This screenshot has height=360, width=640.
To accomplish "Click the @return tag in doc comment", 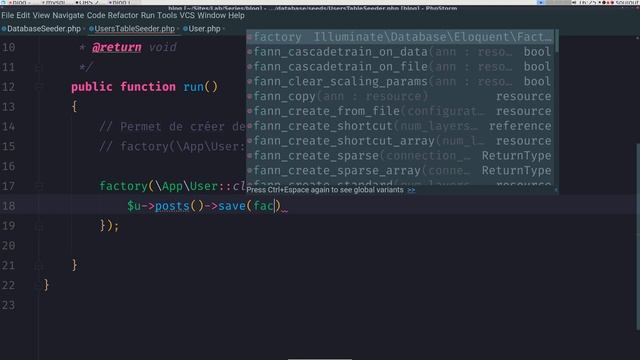I will [x=117, y=47].
